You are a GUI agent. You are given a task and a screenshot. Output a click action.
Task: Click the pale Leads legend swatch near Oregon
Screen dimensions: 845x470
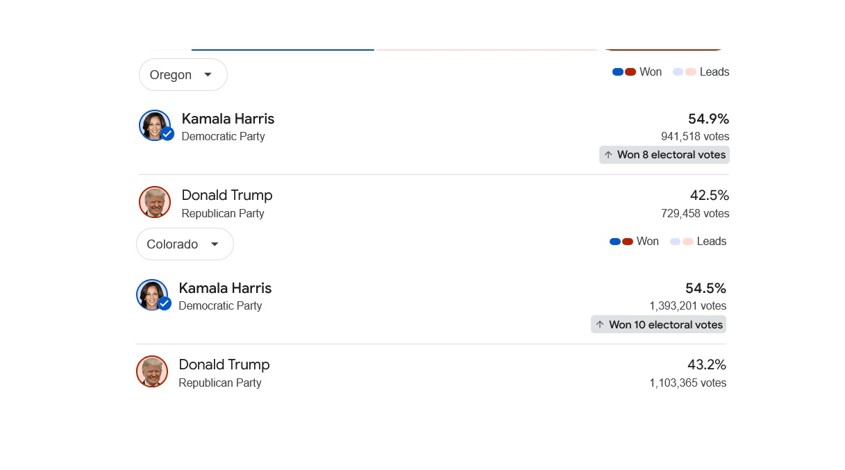684,72
